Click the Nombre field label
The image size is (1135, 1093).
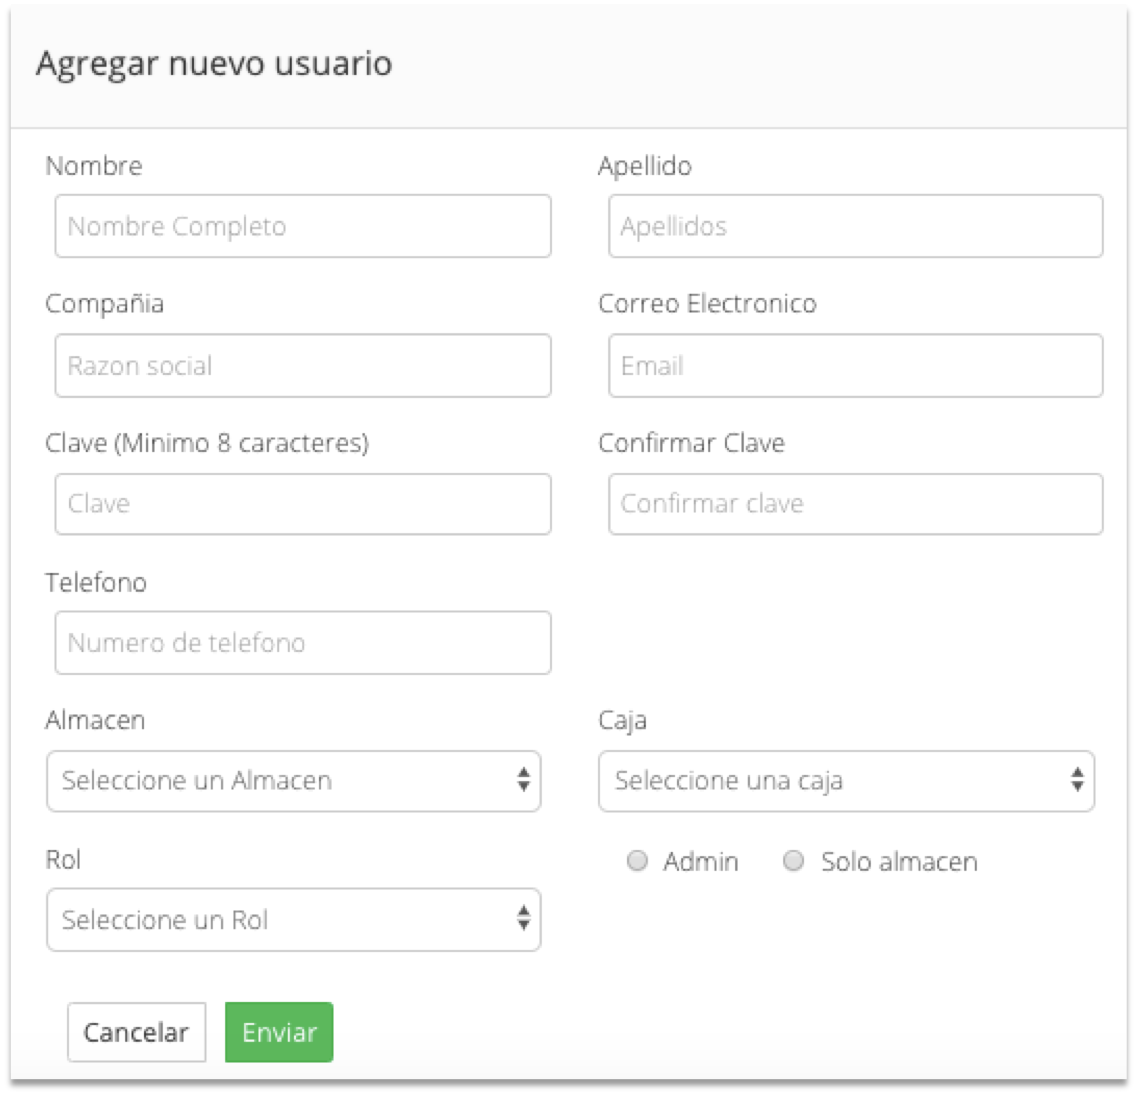pyautogui.click(x=93, y=166)
